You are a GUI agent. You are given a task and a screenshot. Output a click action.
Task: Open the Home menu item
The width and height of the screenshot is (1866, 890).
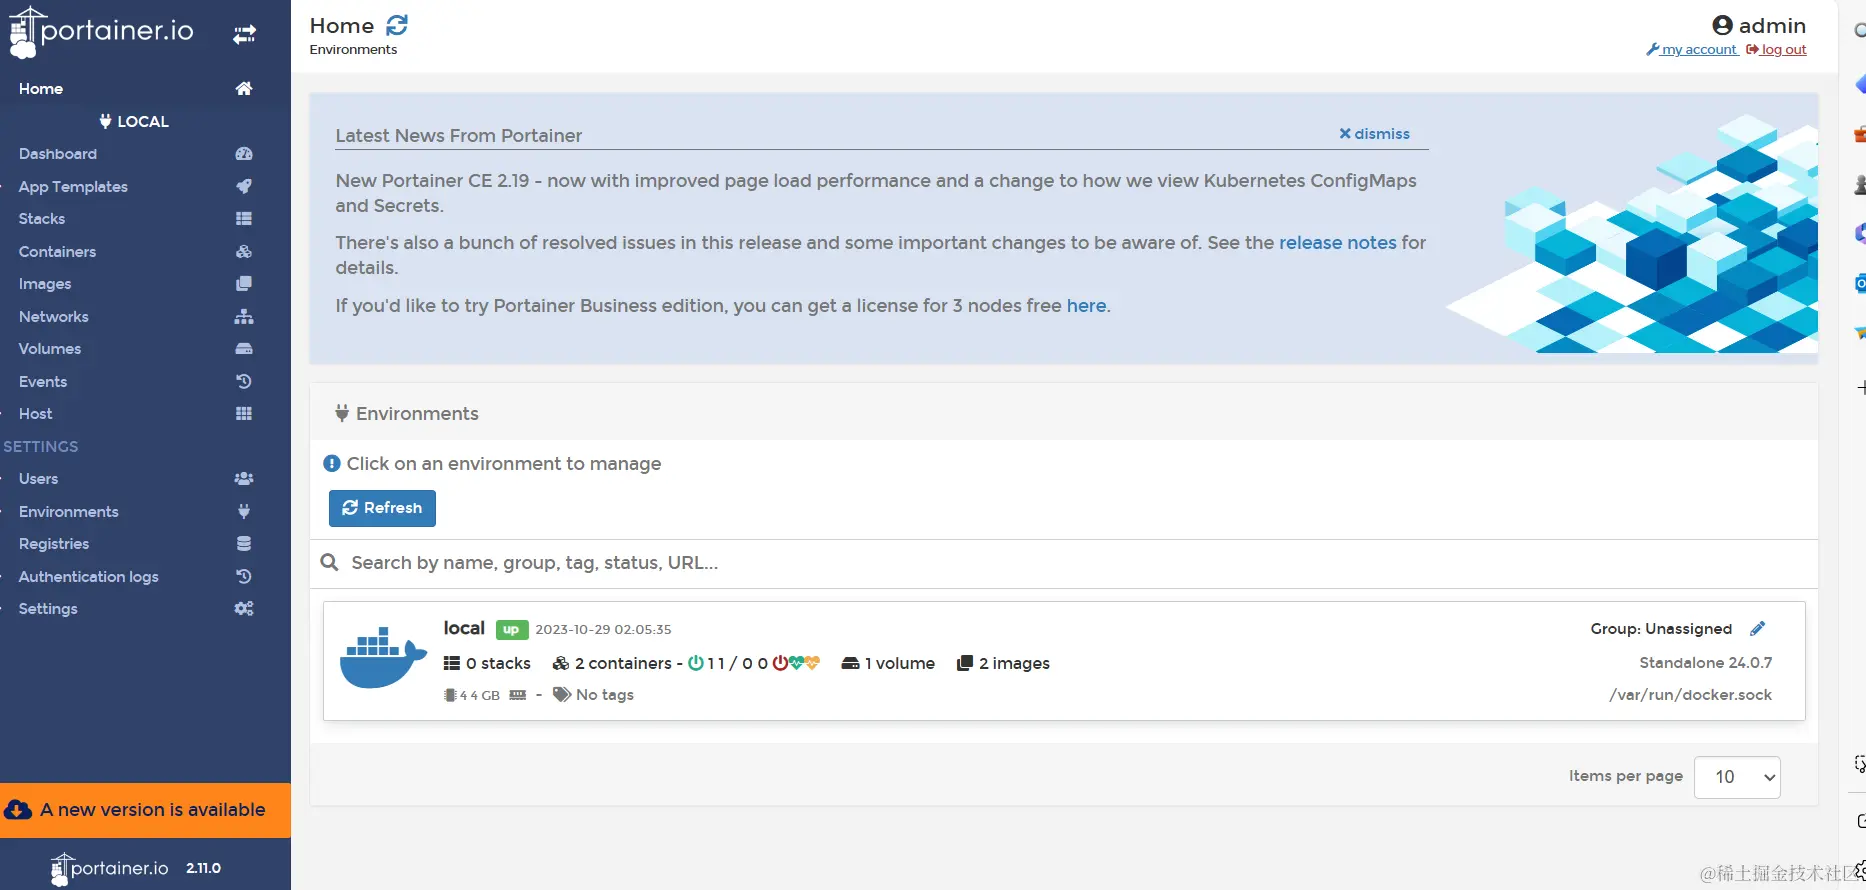(41, 89)
